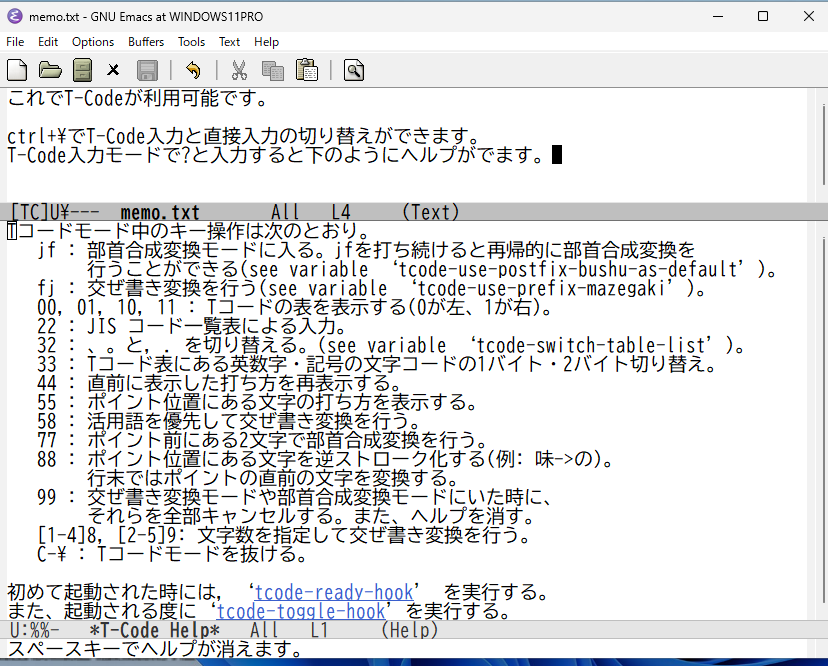Screen dimensions: 828x666
Task: Click the '32 :' tcode-switch-table-list line
Action: [x=391, y=345]
